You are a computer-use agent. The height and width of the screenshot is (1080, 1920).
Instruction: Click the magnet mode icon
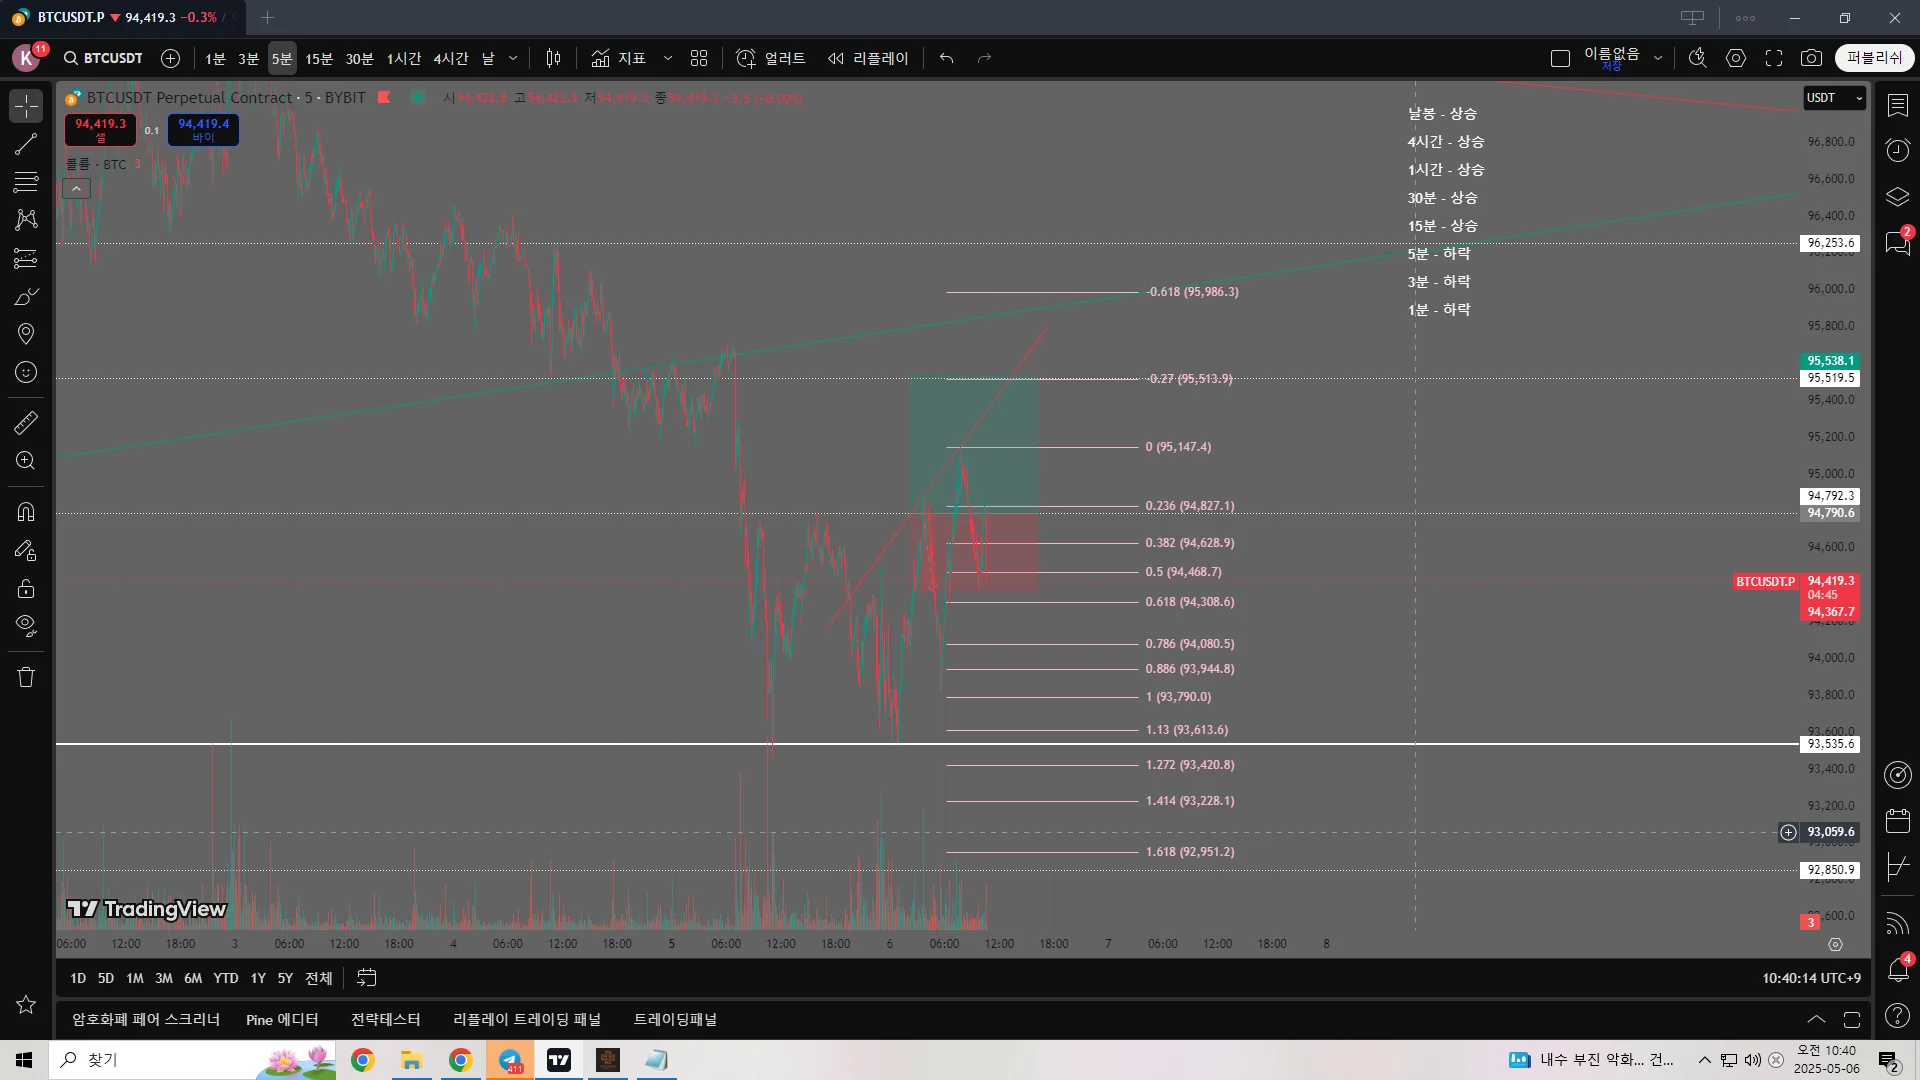point(26,512)
